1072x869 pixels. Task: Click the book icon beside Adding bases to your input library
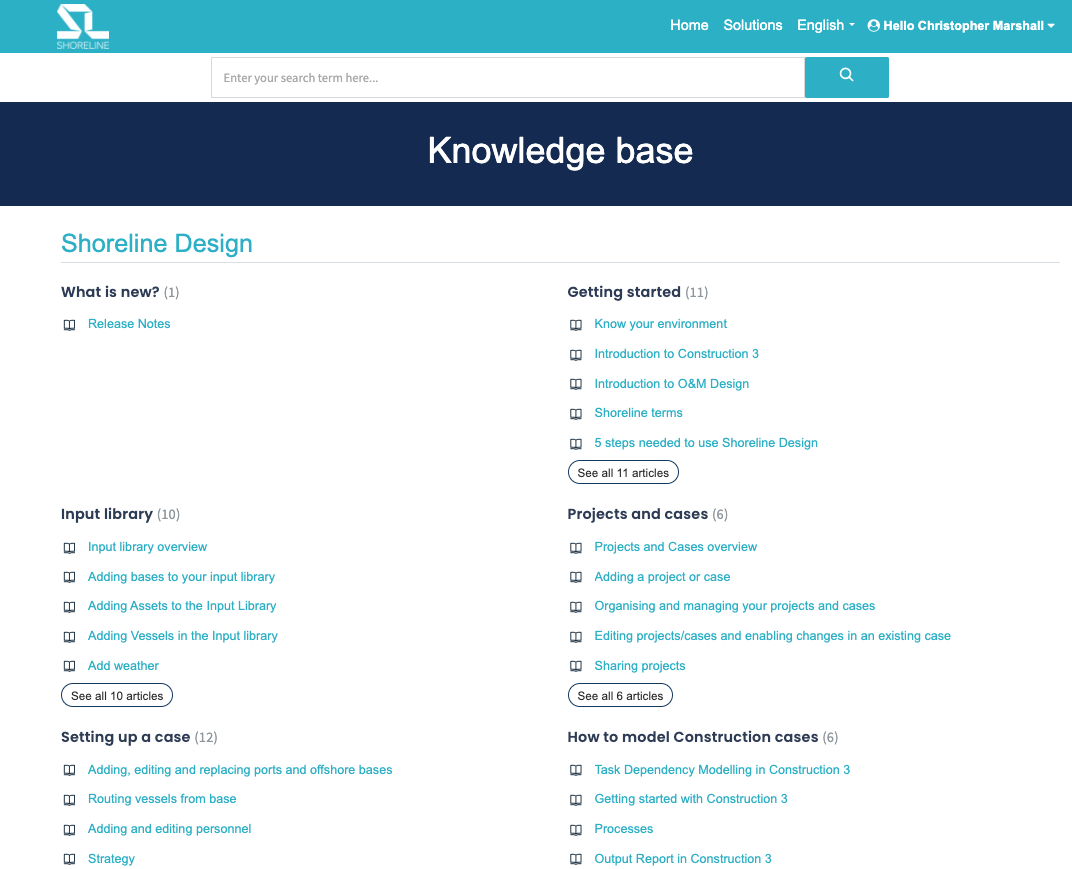(70, 577)
